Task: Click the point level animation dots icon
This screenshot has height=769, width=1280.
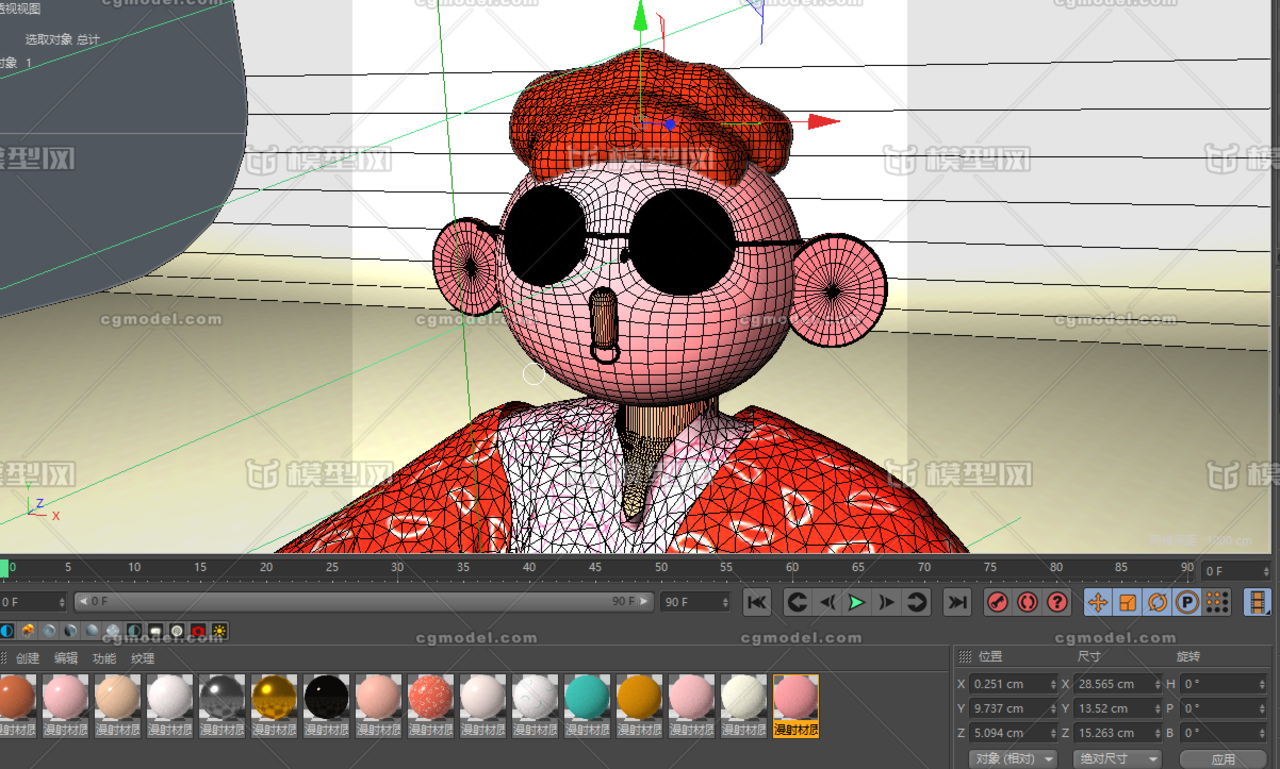Action: [x=1216, y=602]
